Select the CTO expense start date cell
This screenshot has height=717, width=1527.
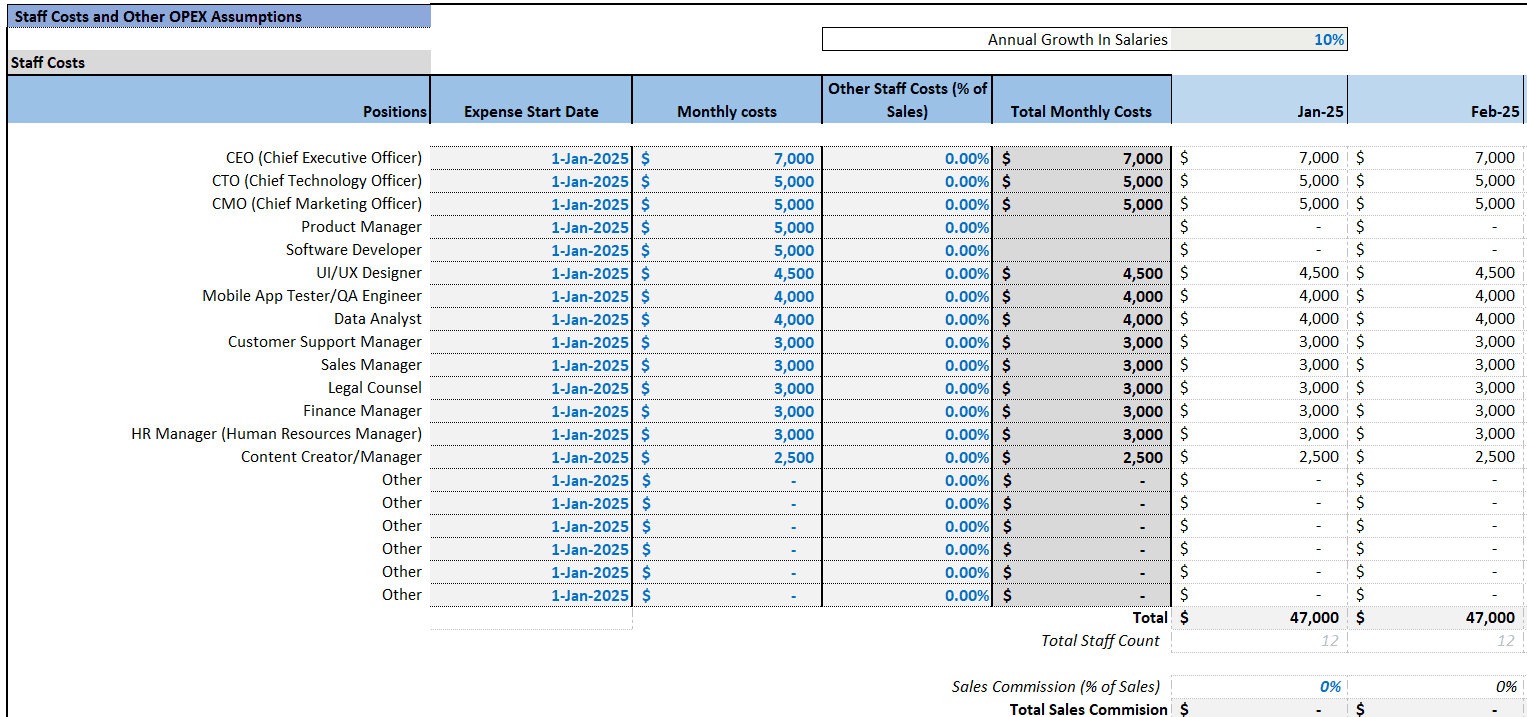coord(531,181)
